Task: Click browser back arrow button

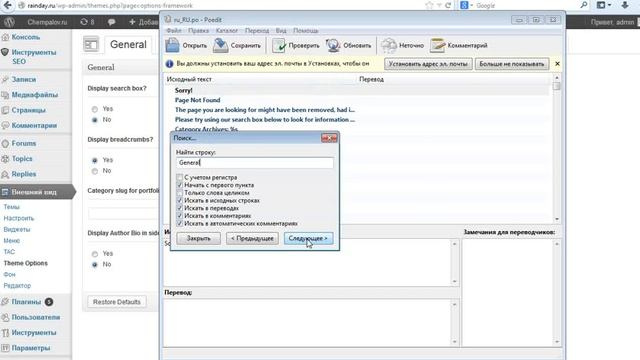Action: pos(7,5)
